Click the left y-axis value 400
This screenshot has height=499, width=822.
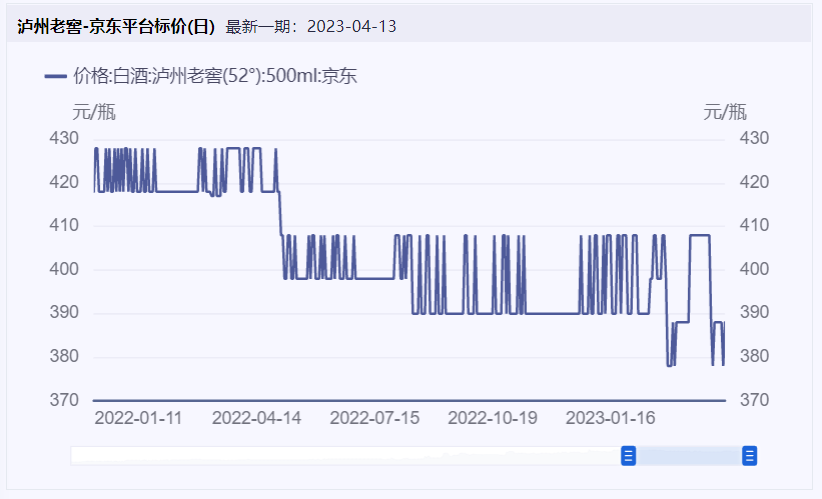64,269
